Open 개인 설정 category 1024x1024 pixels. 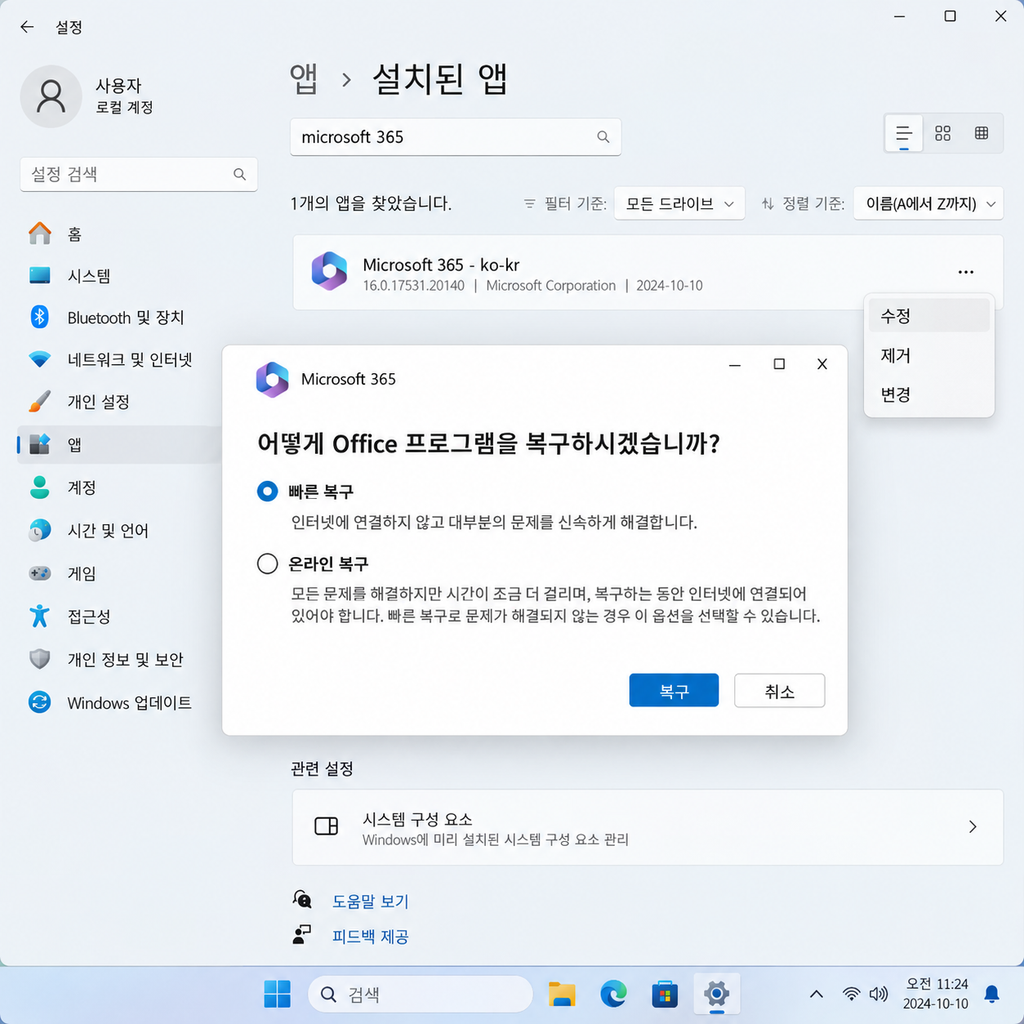point(120,402)
